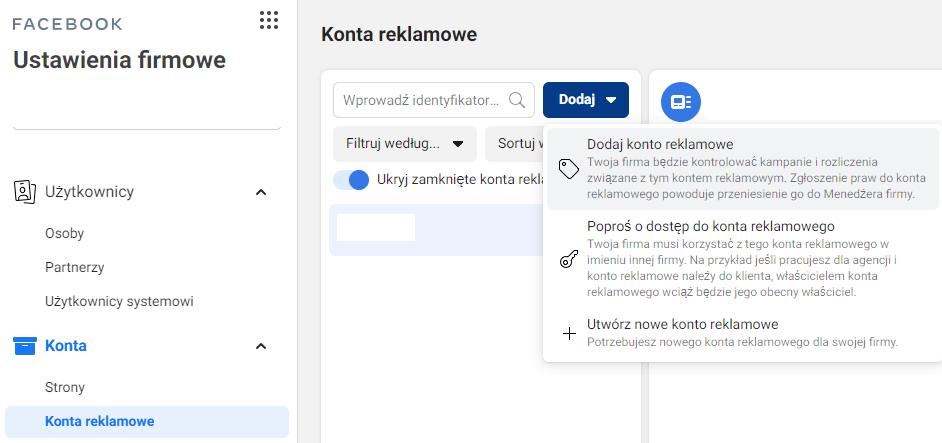Click the Użytkownicy person badge icon
Image resolution: width=942 pixels, height=443 pixels.
click(25, 191)
